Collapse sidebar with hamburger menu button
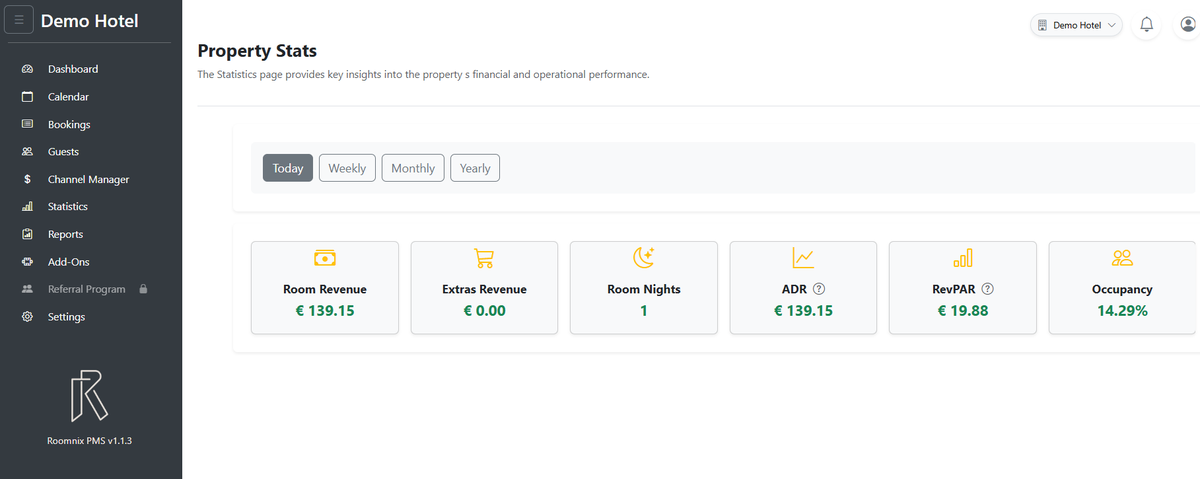This screenshot has height=479, width=1200. click(x=19, y=21)
